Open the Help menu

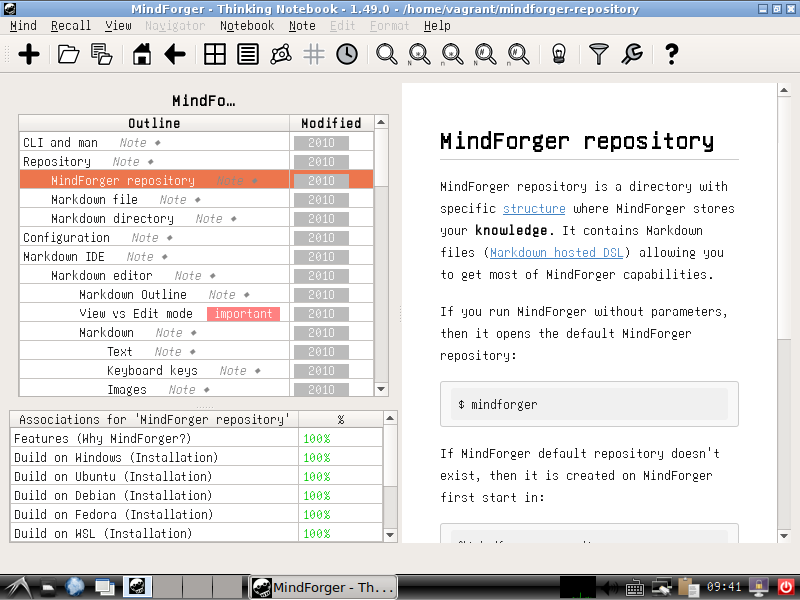(x=437, y=26)
